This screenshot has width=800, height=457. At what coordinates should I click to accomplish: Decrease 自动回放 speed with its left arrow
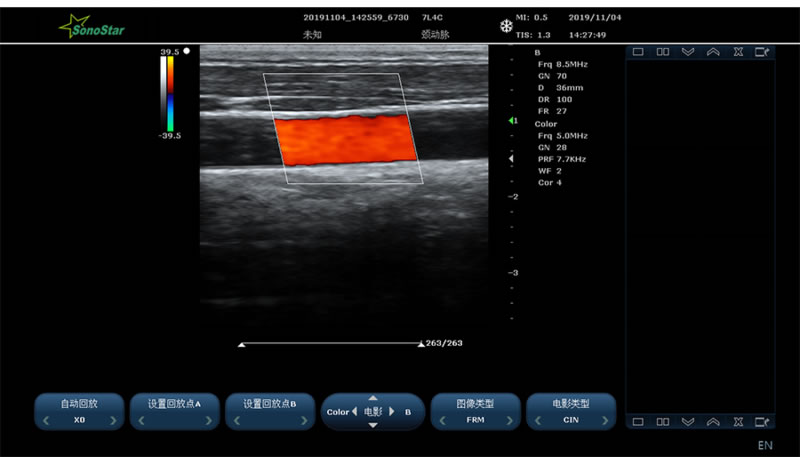pos(45,422)
